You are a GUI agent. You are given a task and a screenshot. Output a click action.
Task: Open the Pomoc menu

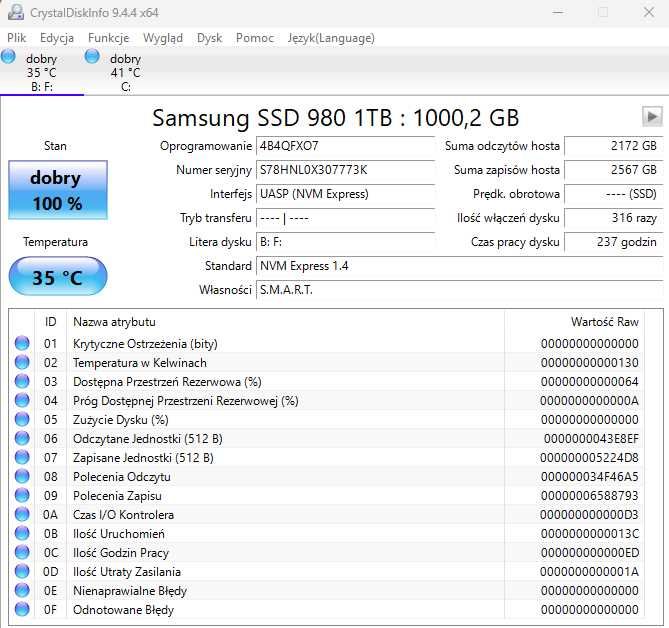[255, 38]
